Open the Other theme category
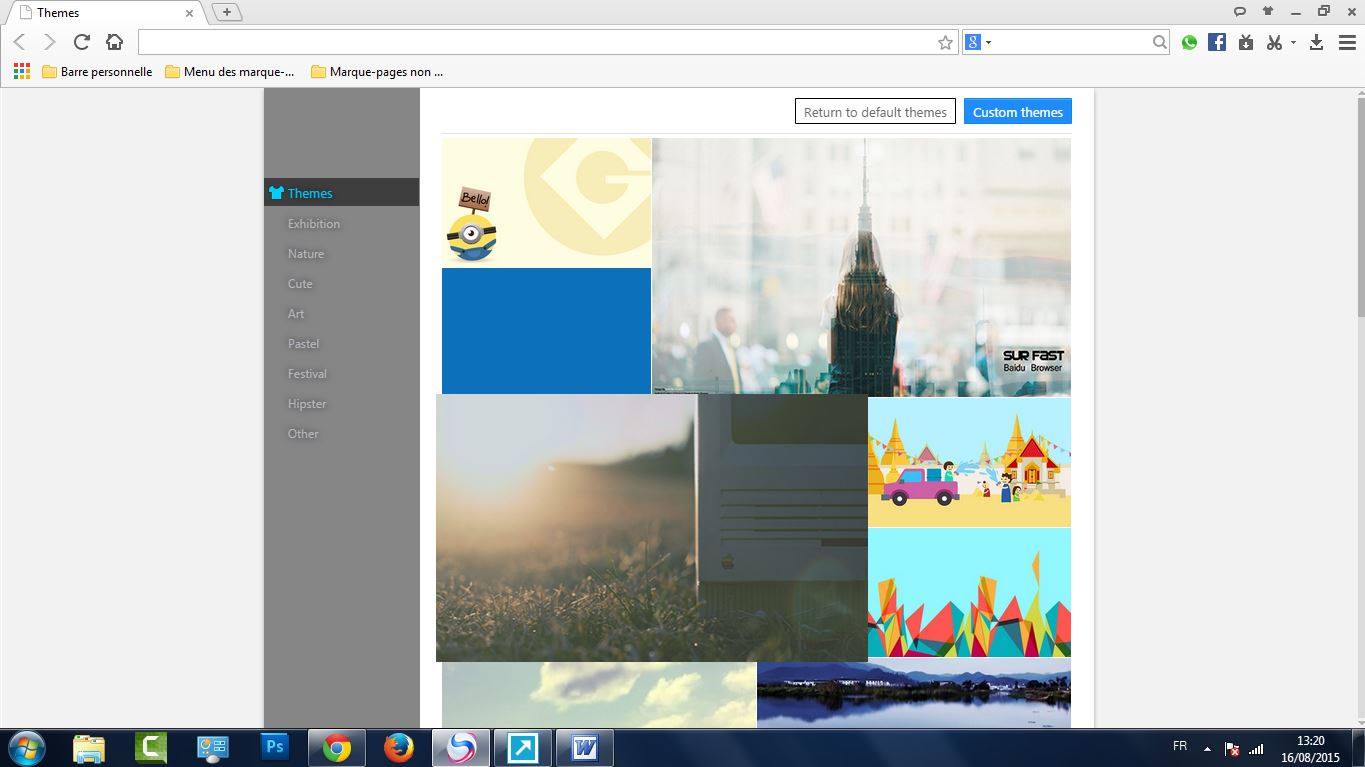Viewport: 1365px width, 767px height. pyautogui.click(x=303, y=434)
